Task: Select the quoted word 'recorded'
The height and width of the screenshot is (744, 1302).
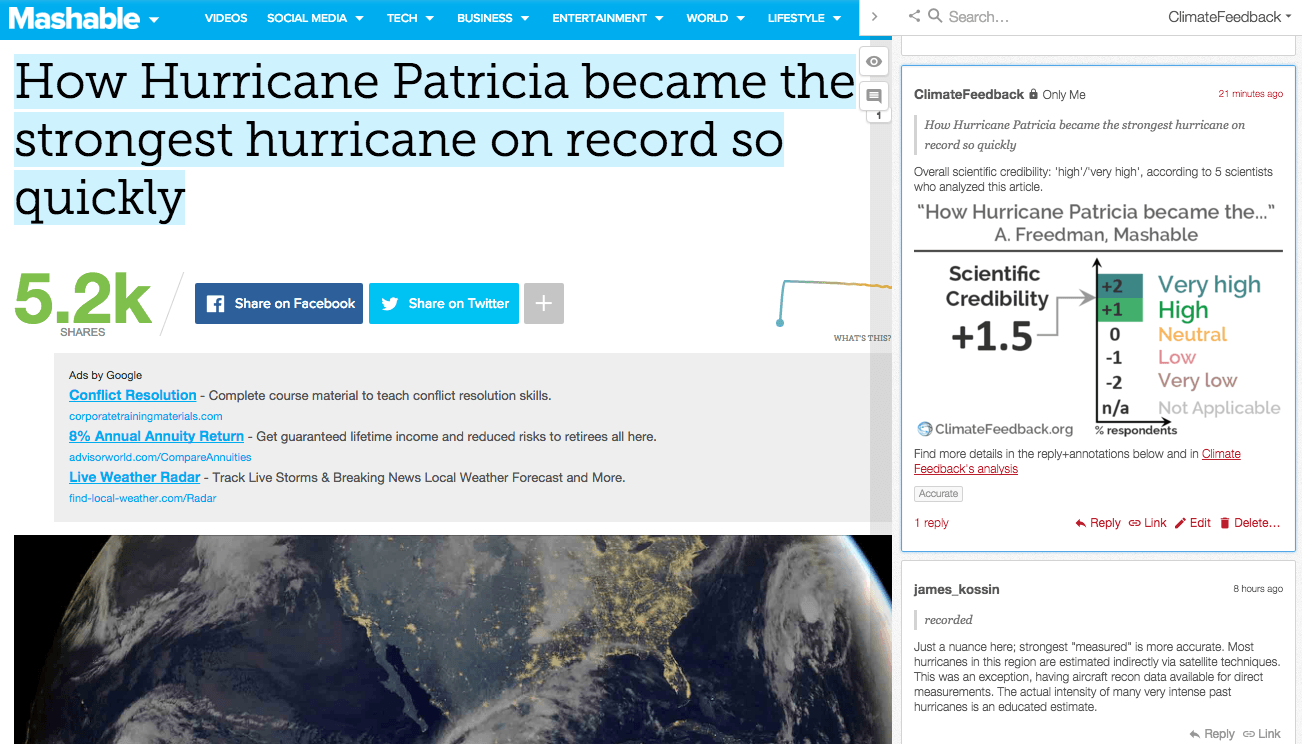Action: [948, 620]
